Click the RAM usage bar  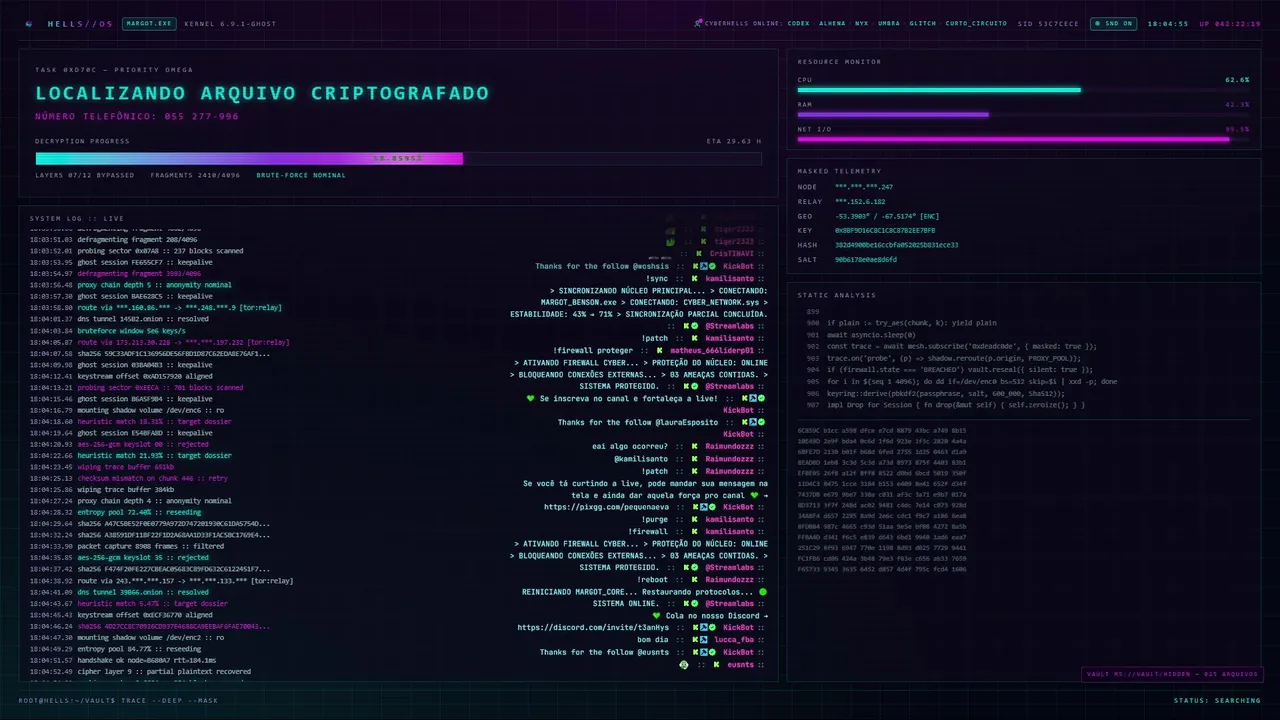1023,114
